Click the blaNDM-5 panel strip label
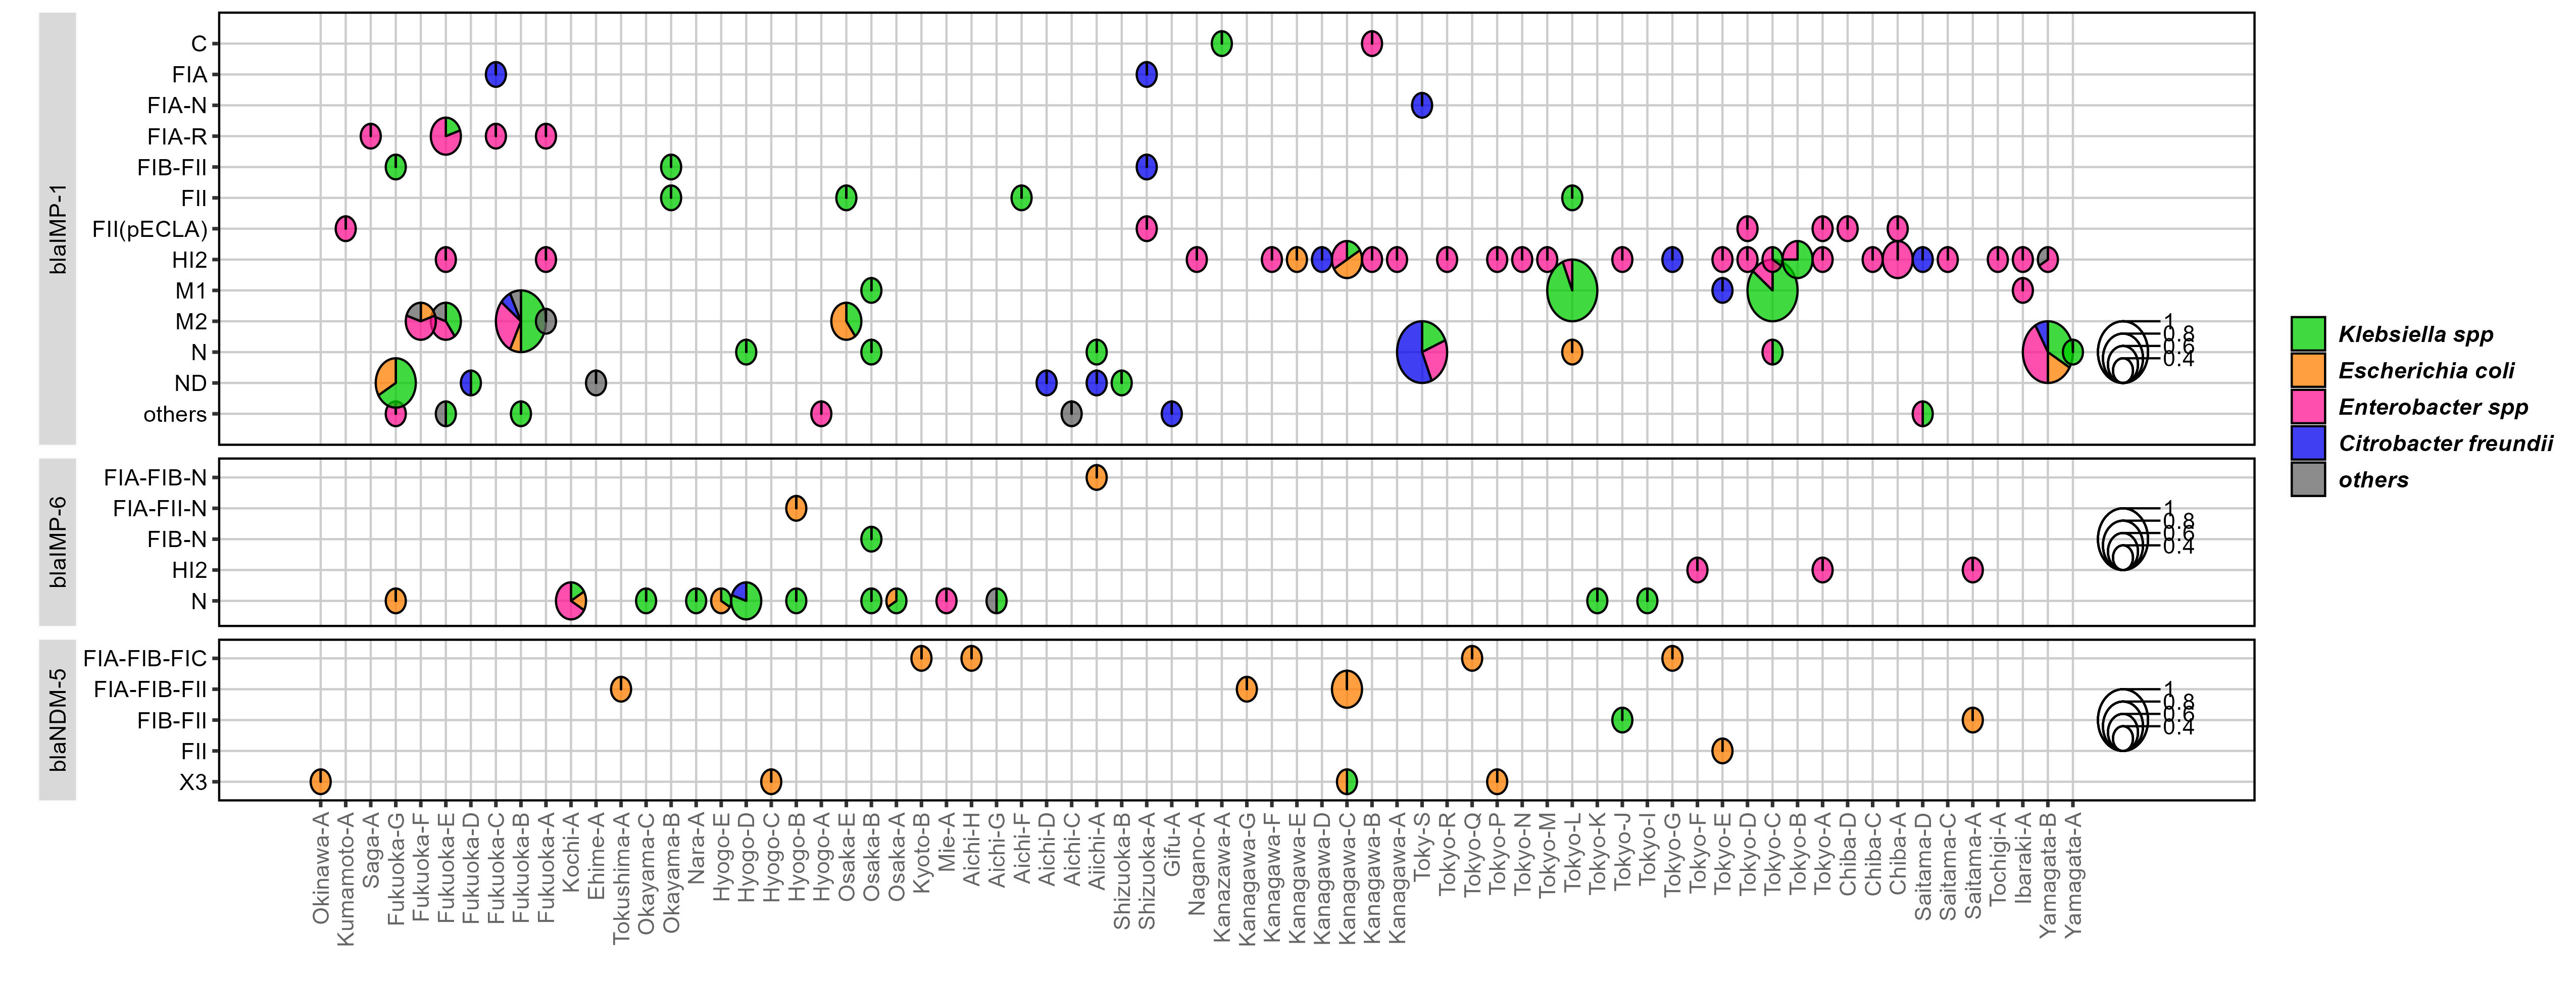 click(x=58, y=720)
